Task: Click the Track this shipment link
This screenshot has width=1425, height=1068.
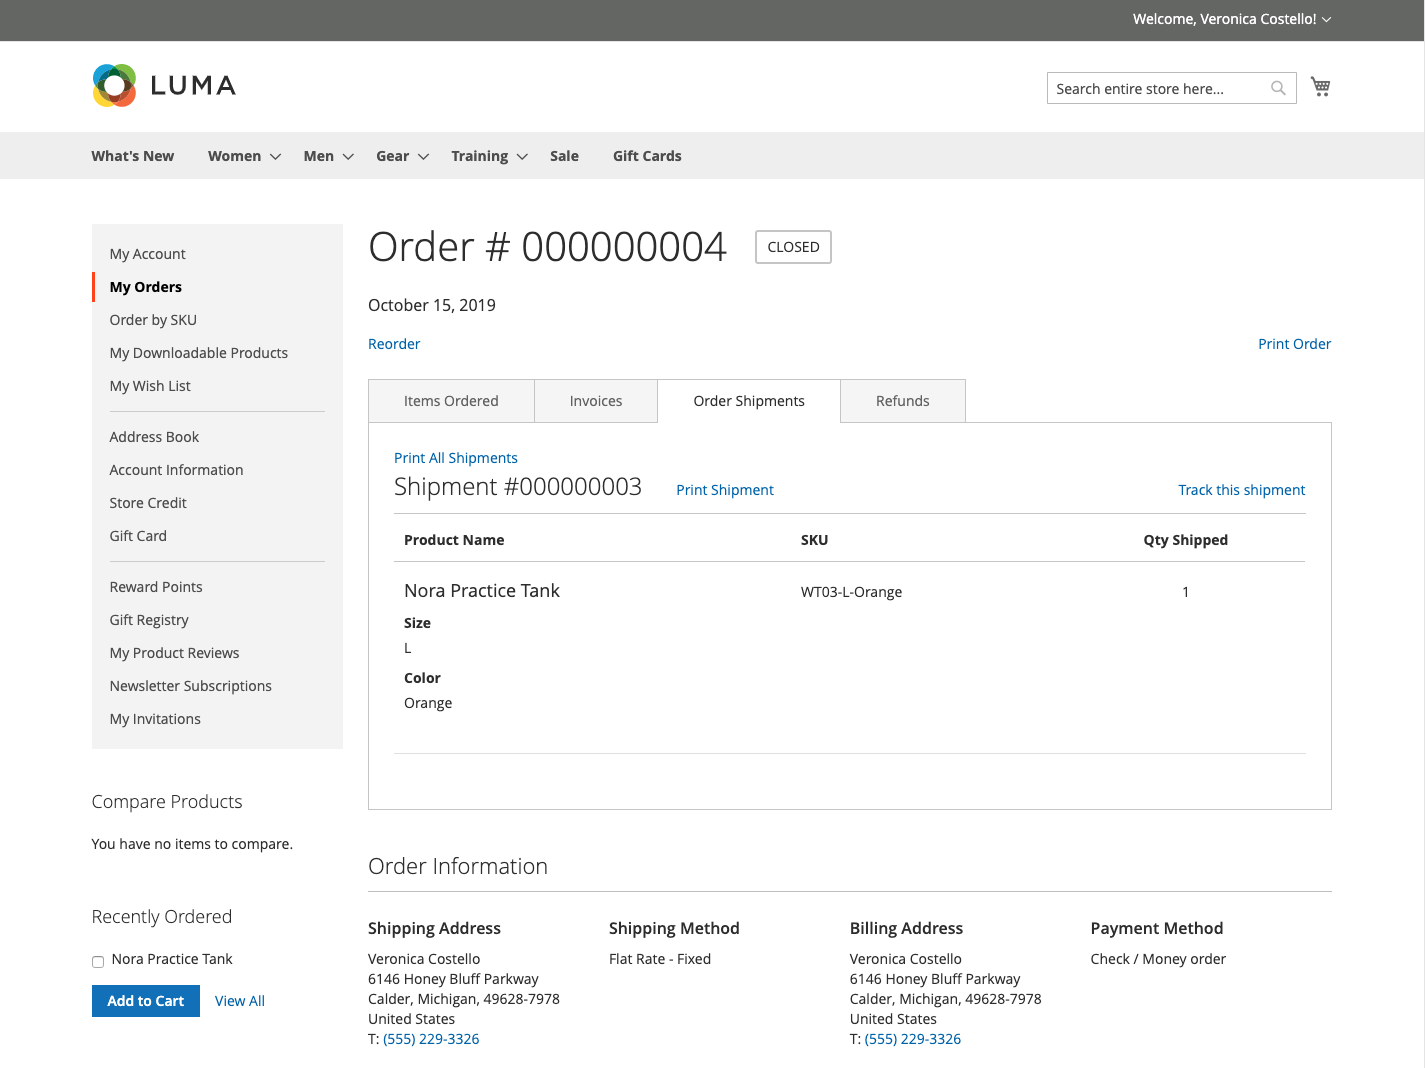Action: tap(1241, 490)
